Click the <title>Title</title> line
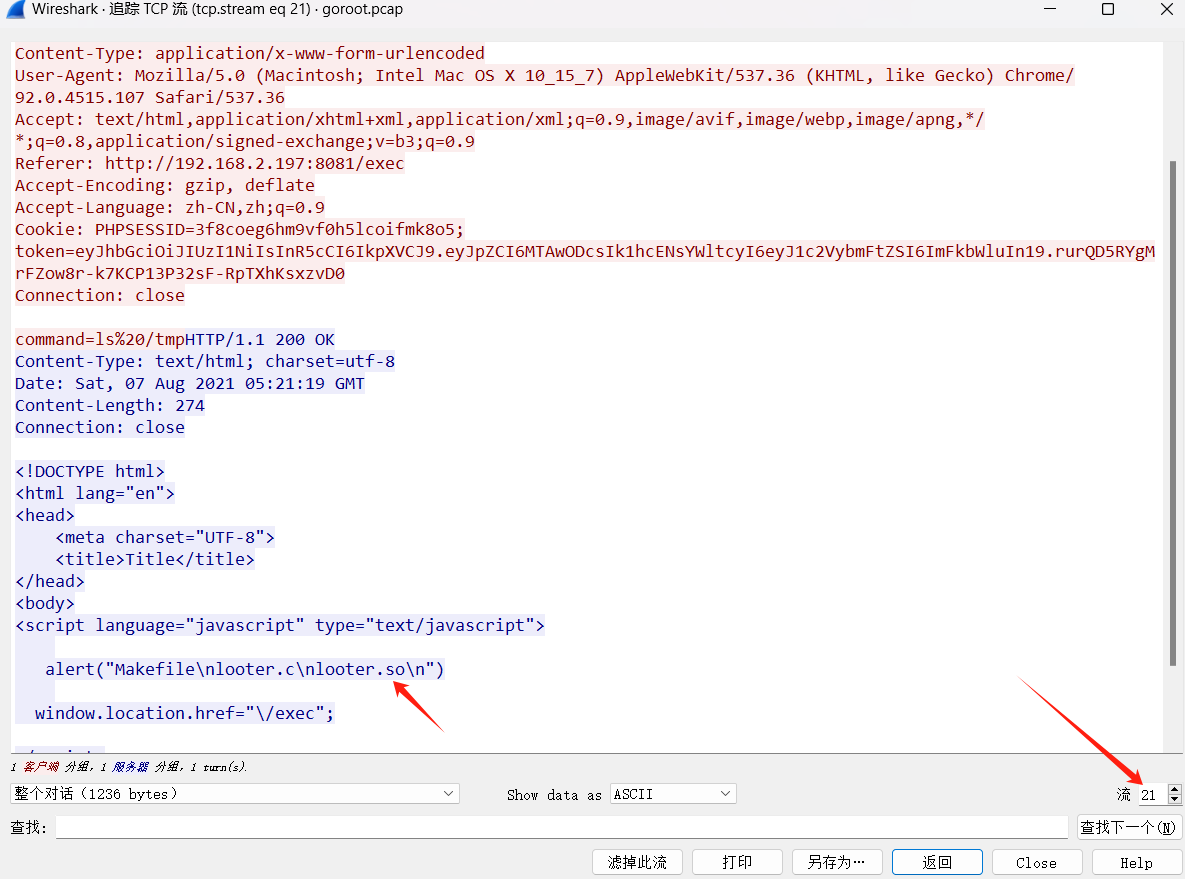Screen dimensions: 1185x879 [155, 559]
